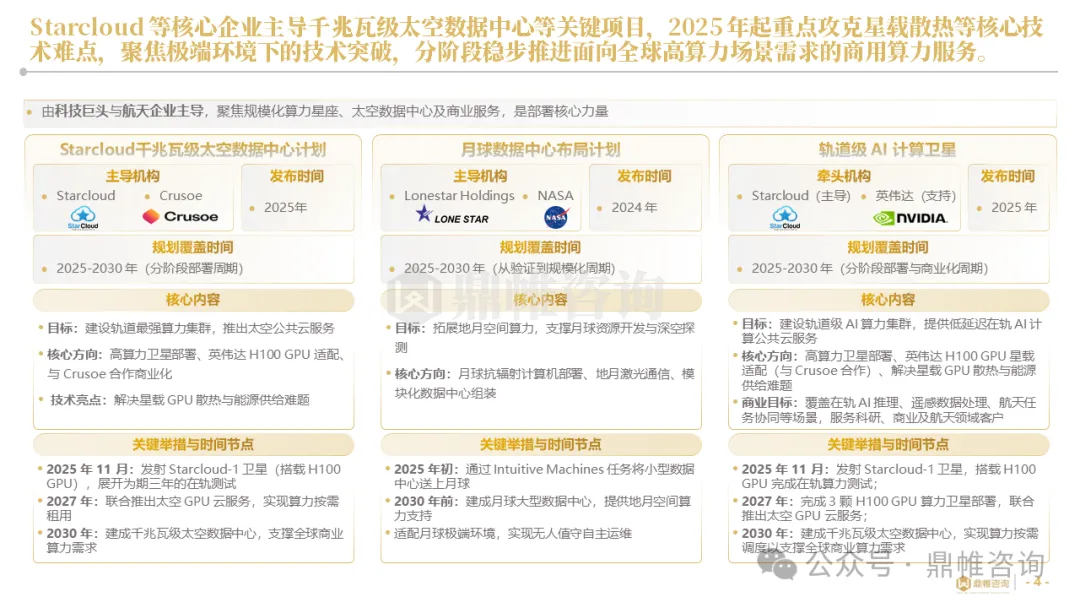Click the Crusoe logo
Screen dimensions: 1080x608
tap(180, 217)
